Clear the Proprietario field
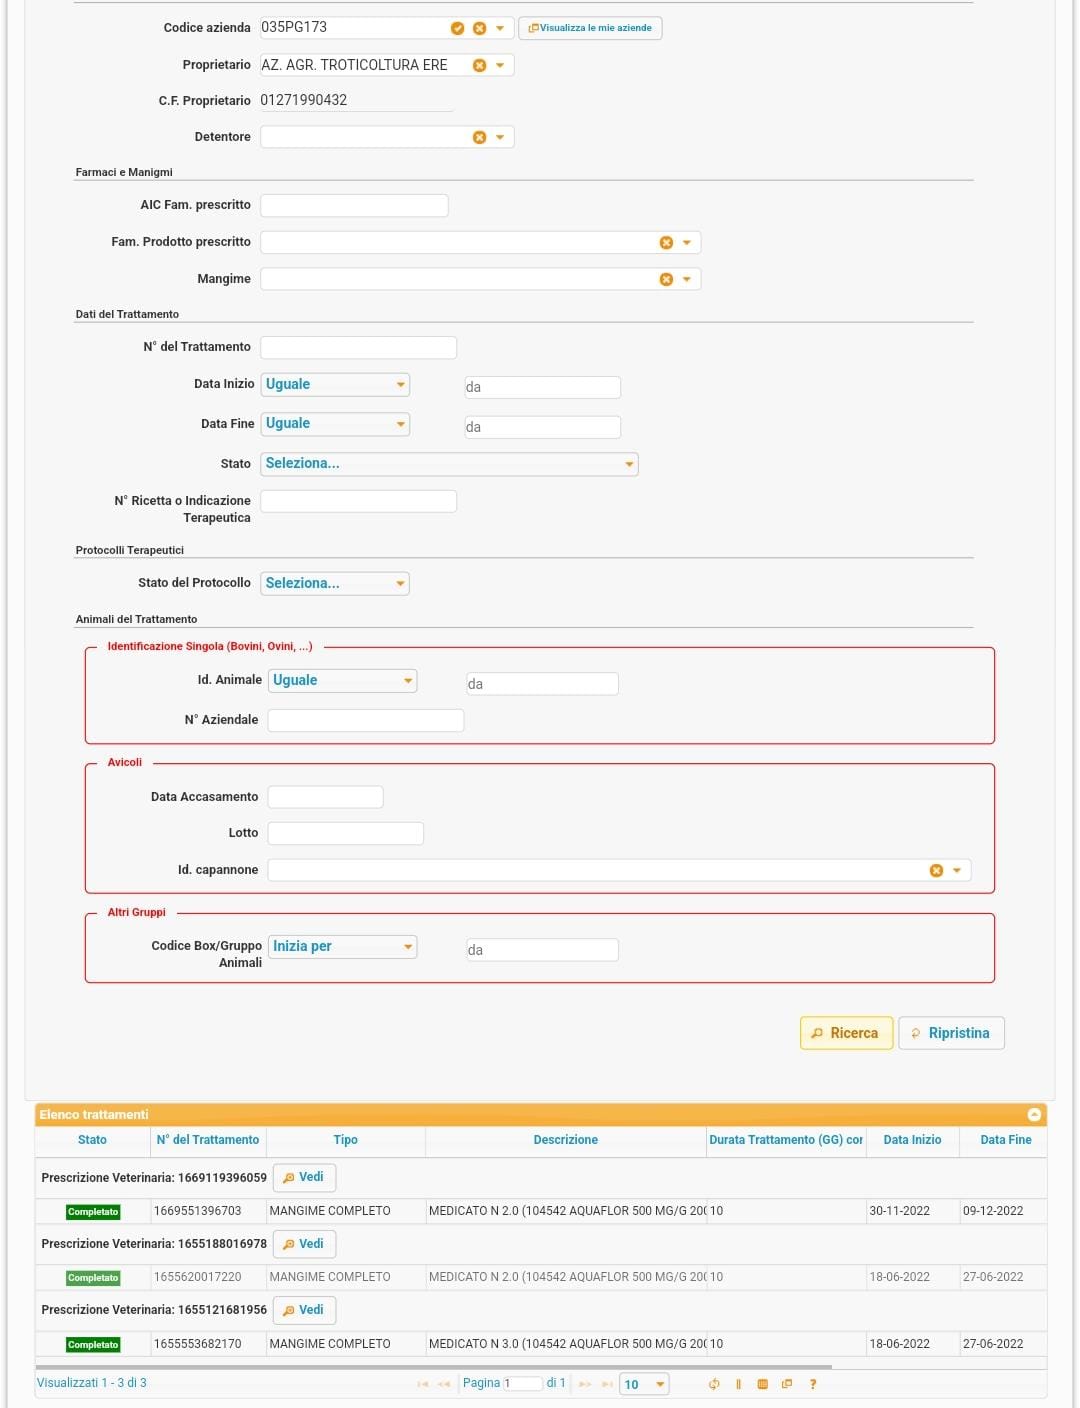The width and height of the screenshot is (1080, 1408). coord(479,65)
